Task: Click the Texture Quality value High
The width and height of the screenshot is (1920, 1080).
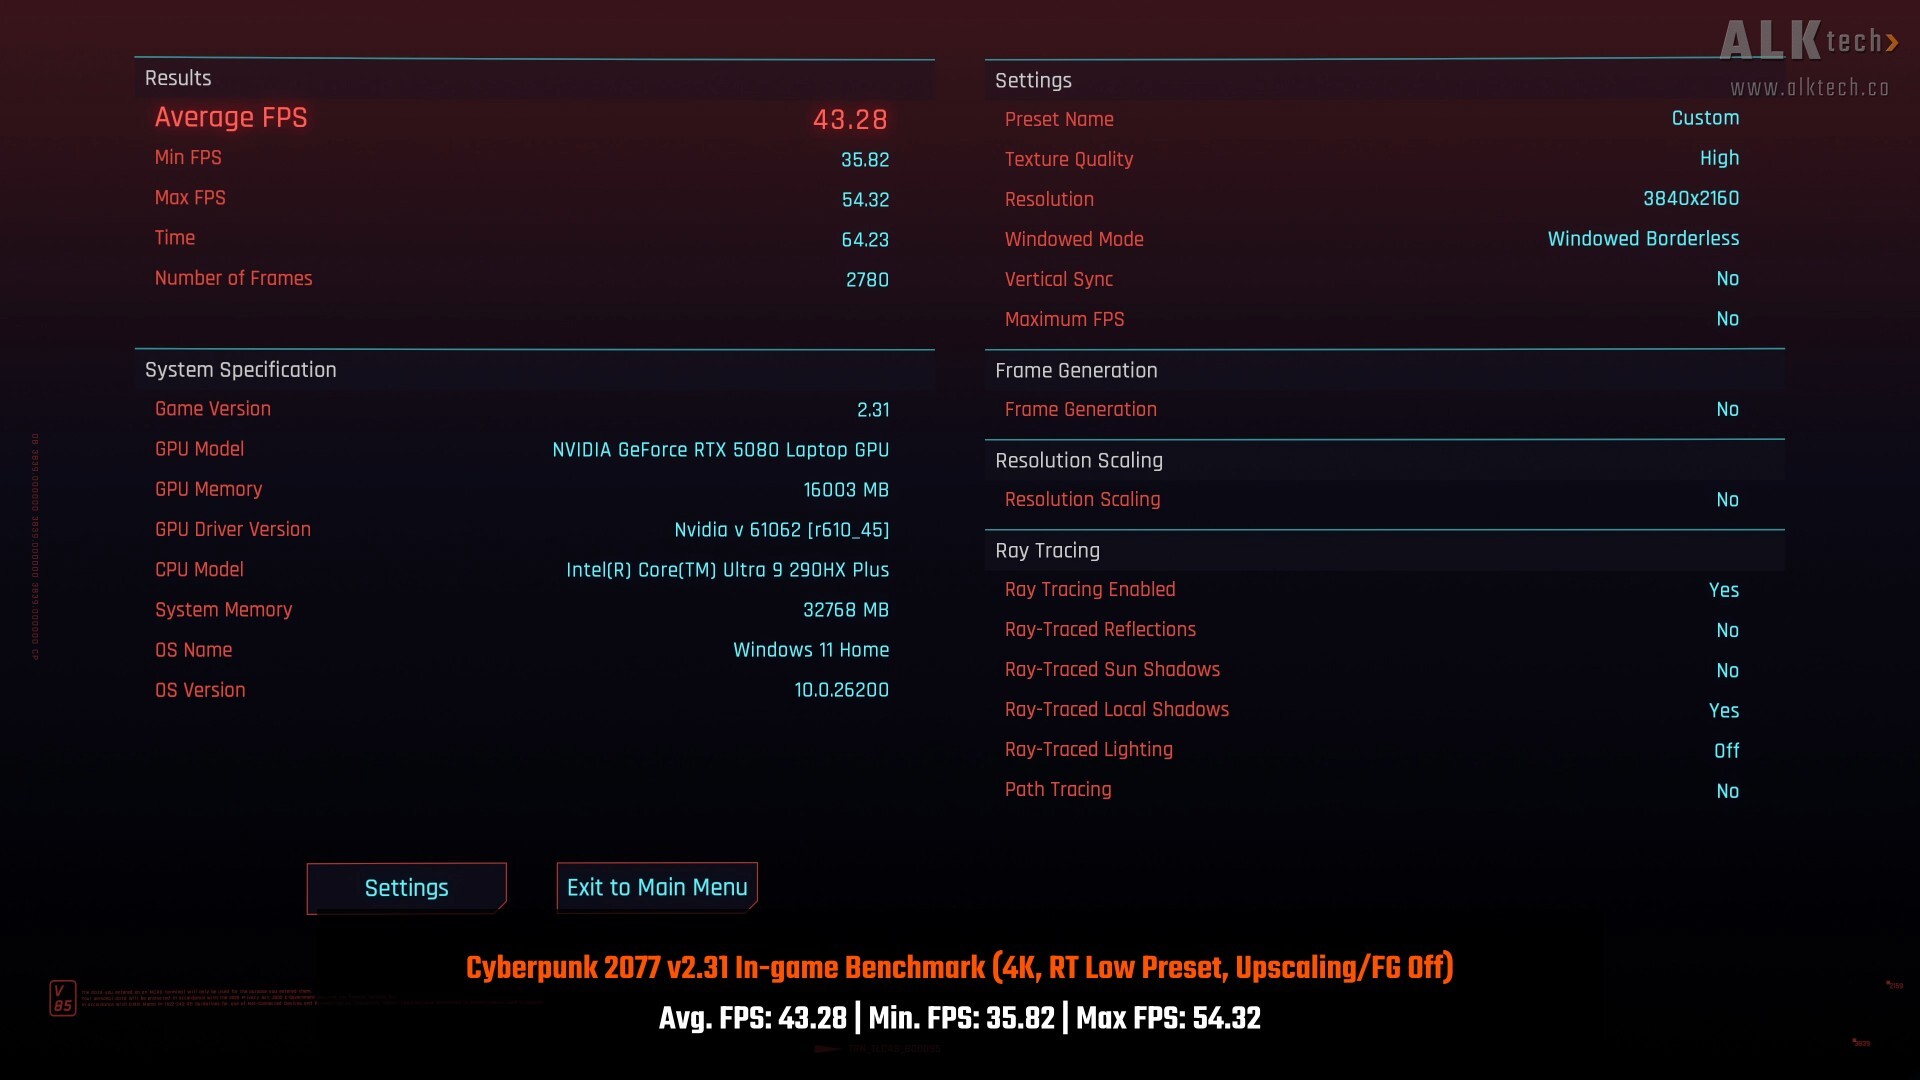Action: pos(1719,158)
